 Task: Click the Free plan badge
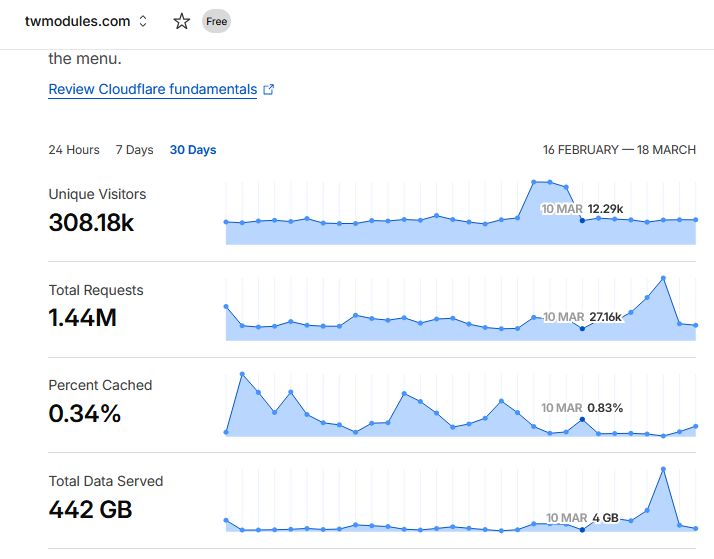pyautogui.click(x=216, y=21)
